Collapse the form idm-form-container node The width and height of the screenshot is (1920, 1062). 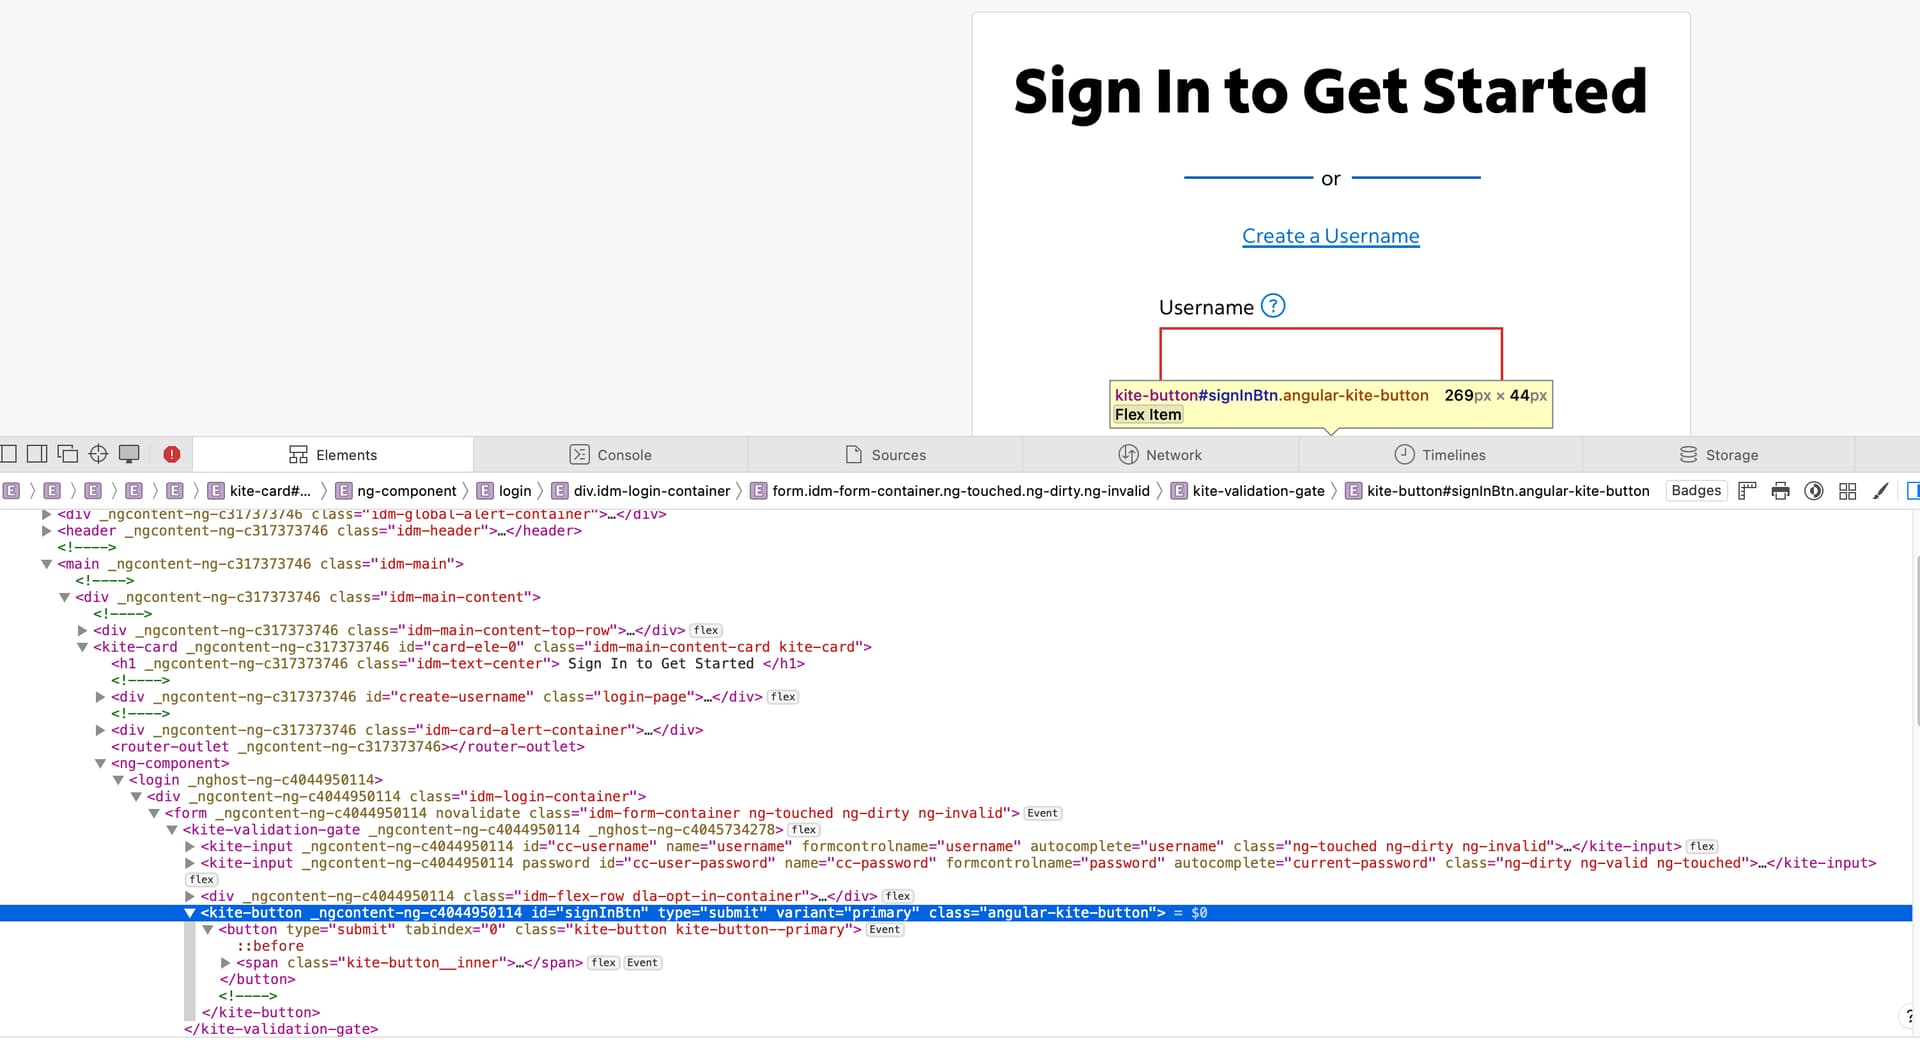(154, 813)
